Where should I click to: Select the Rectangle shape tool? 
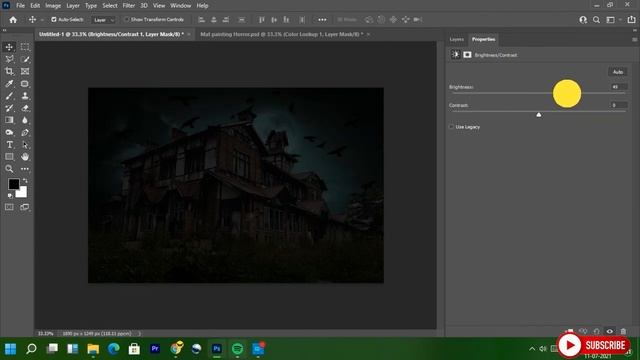click(x=9, y=157)
